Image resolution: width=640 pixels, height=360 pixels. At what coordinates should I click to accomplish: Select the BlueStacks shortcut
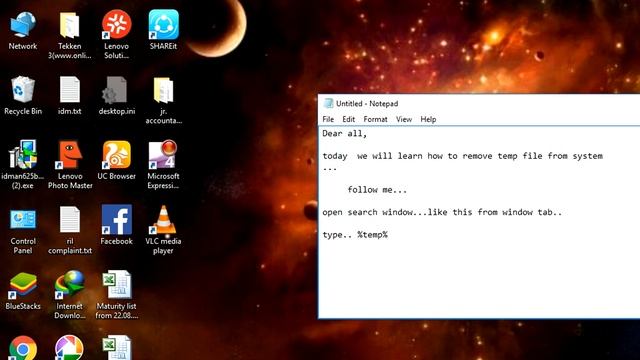click(23, 291)
